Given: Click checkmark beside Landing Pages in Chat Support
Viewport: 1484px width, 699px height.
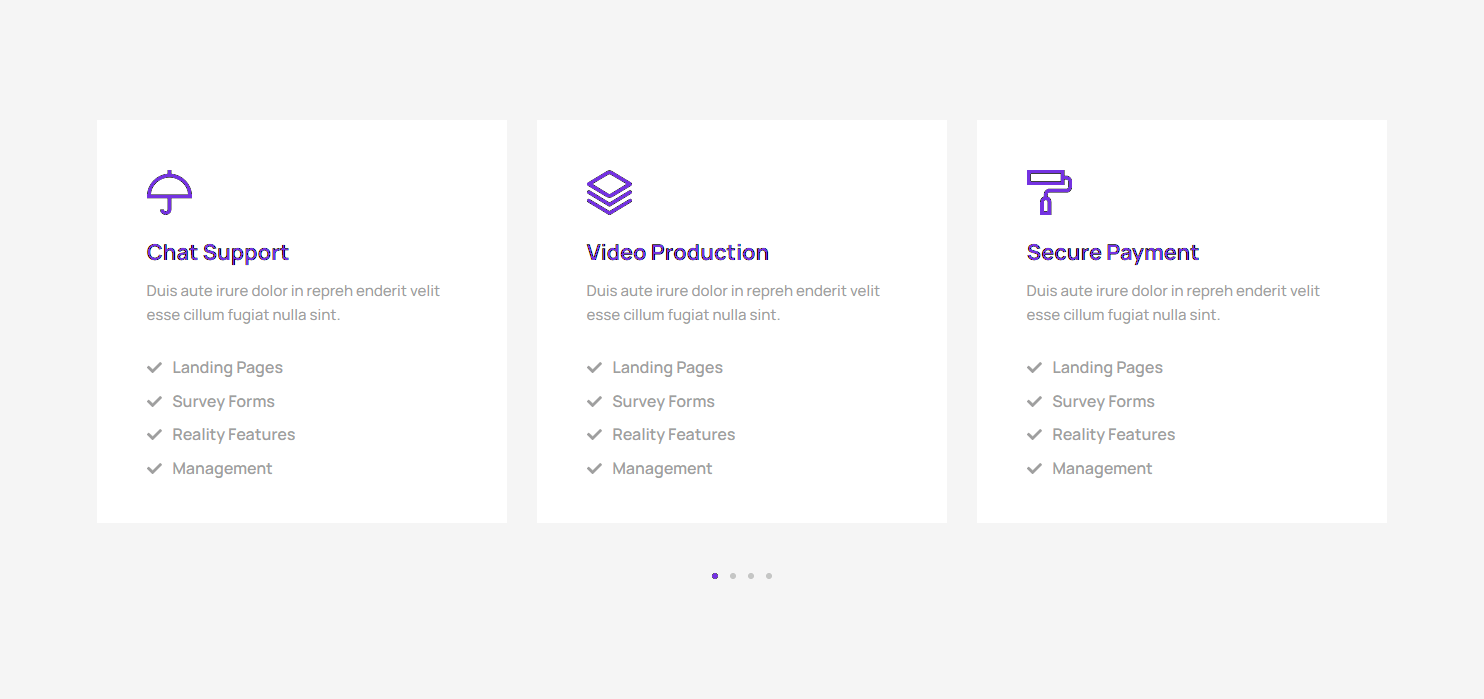Looking at the screenshot, I should [x=155, y=368].
